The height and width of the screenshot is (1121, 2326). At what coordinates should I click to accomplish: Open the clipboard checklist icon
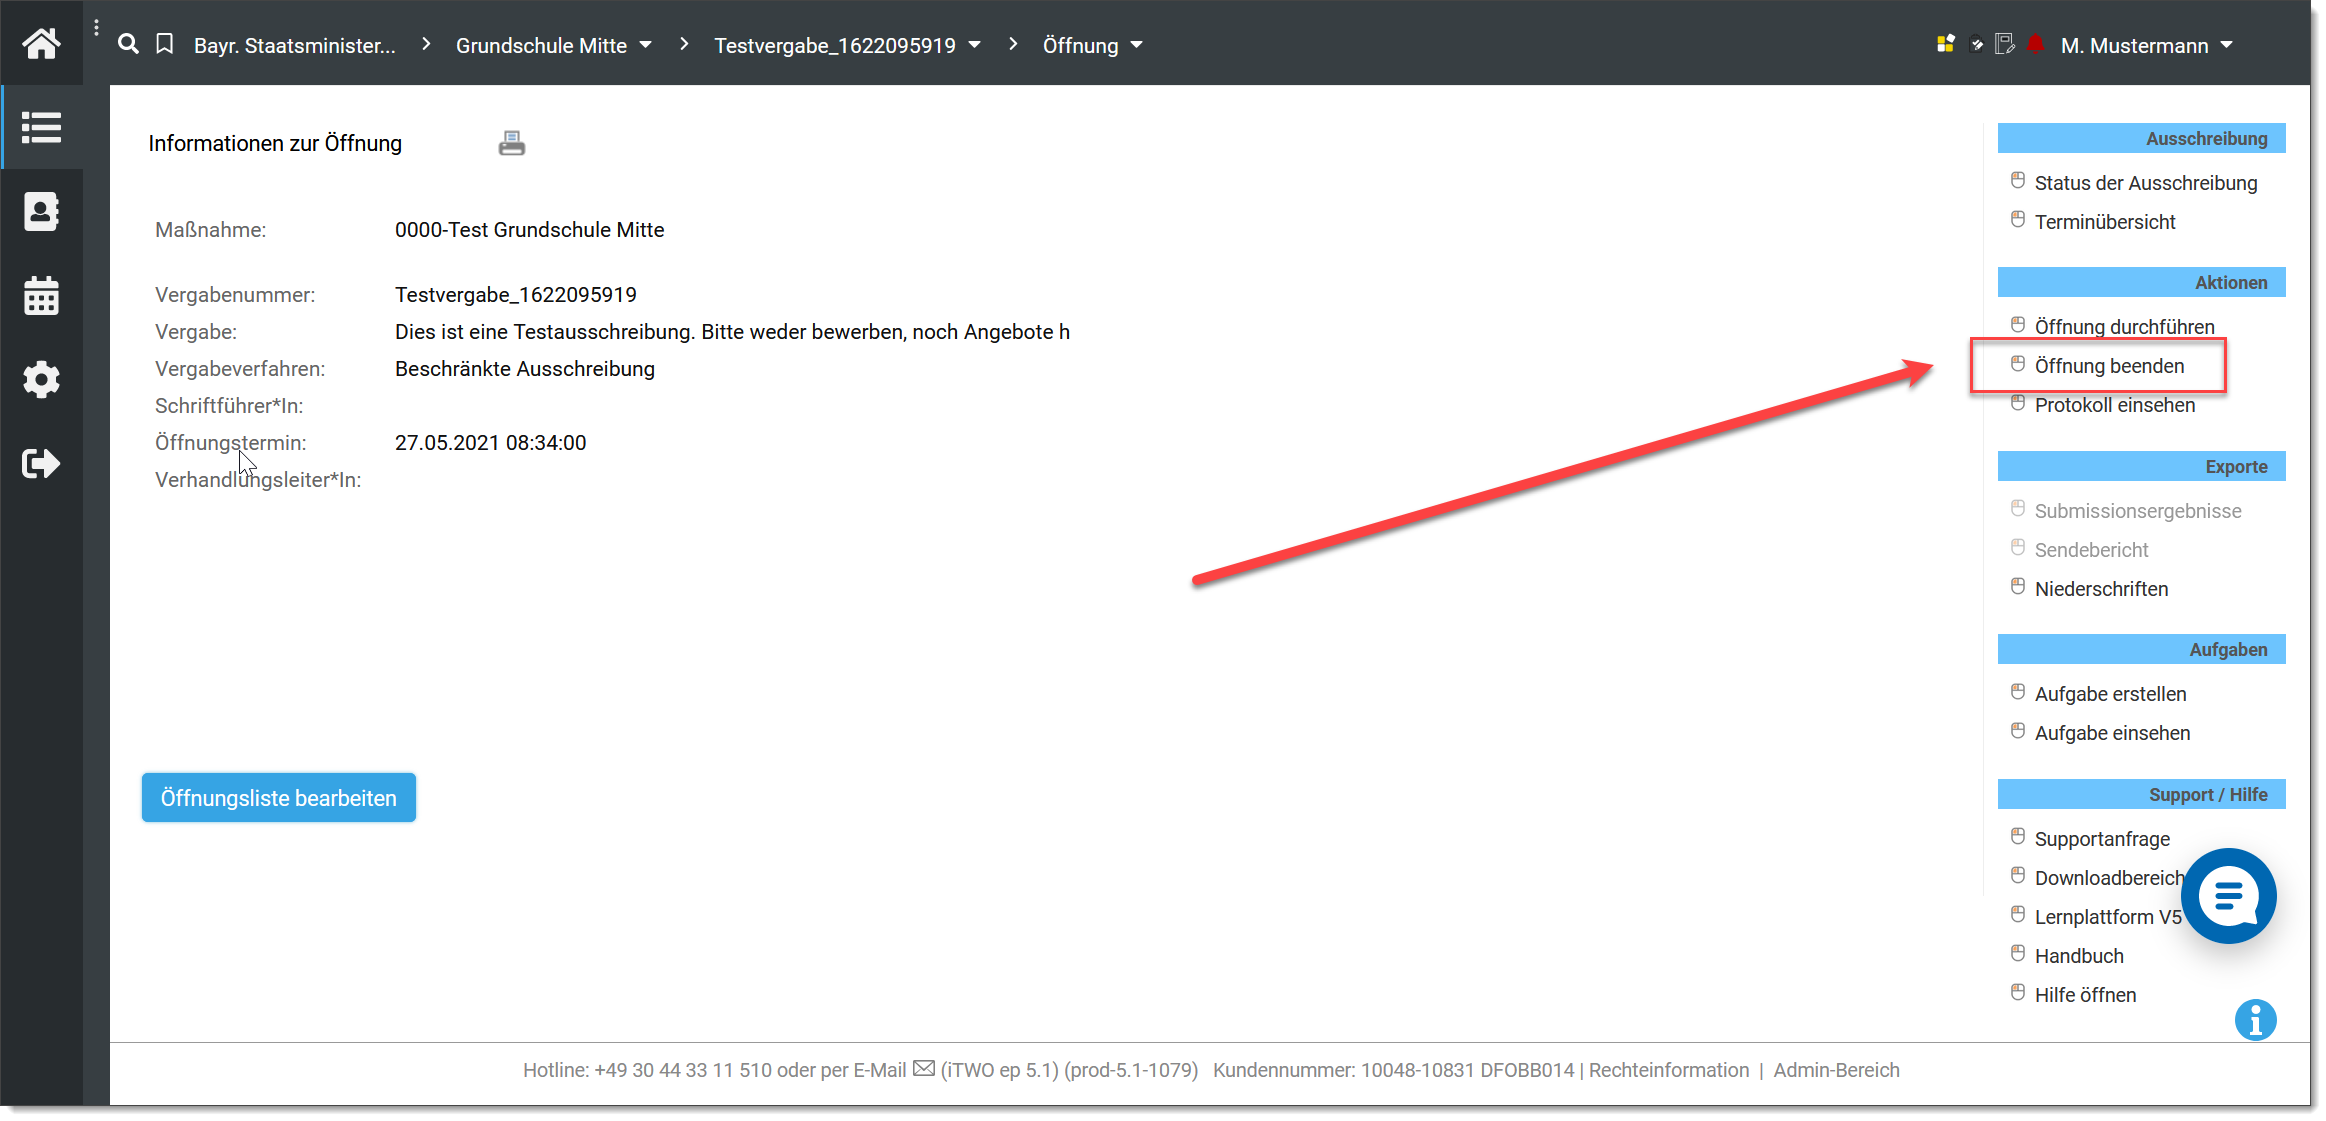click(x=1976, y=44)
